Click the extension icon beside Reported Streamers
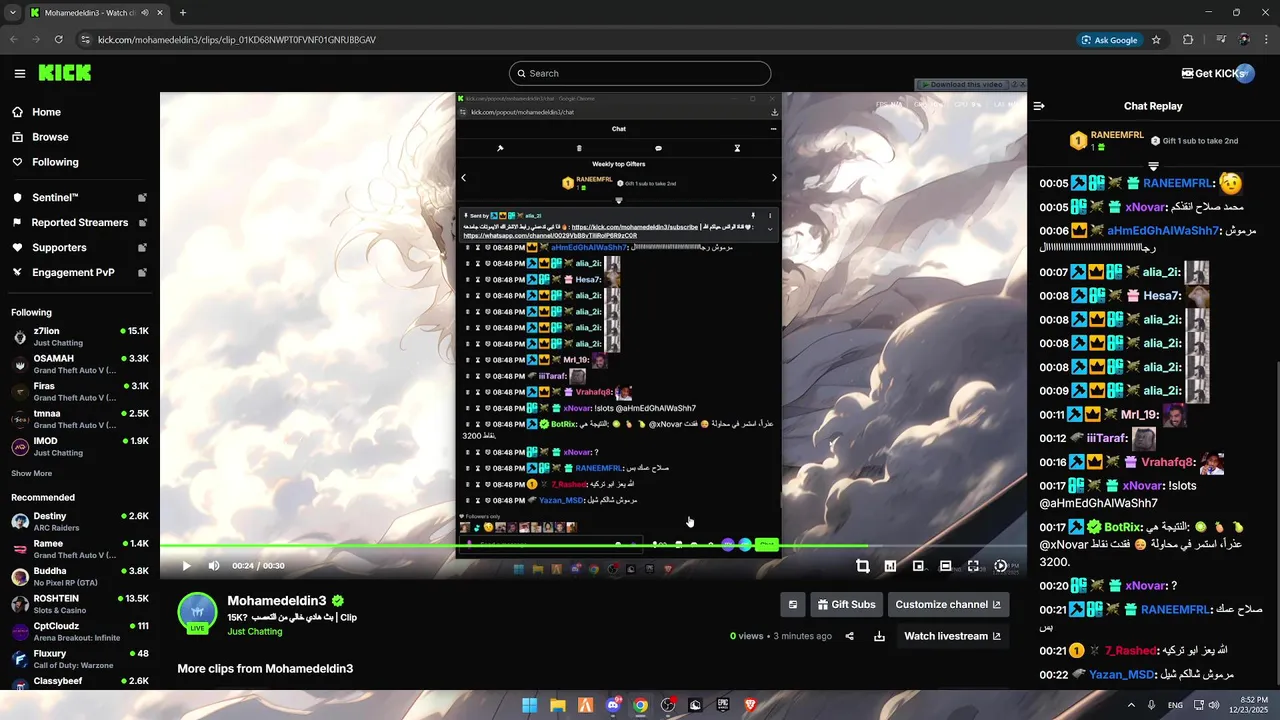 [142, 223]
